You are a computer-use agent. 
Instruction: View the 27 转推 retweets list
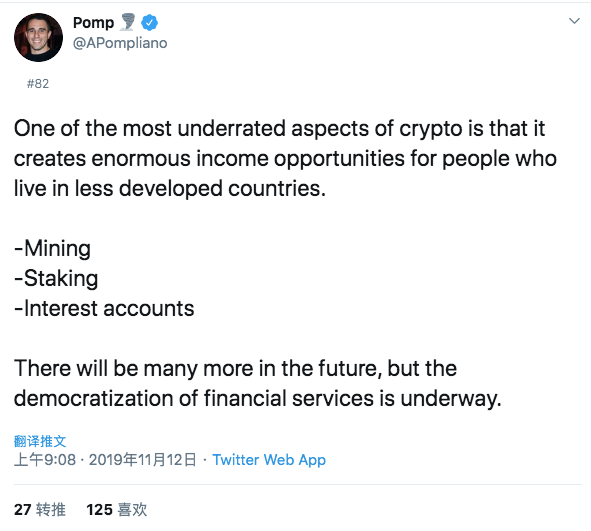[x=40, y=510]
